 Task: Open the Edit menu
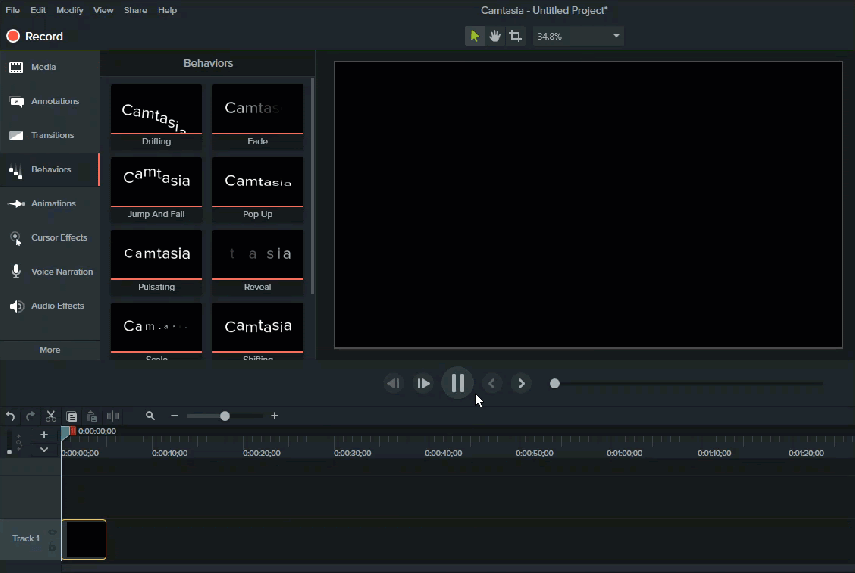(x=38, y=10)
